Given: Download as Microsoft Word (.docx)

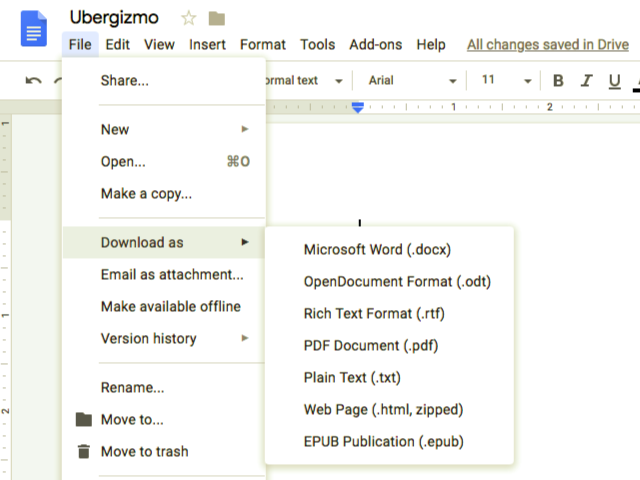Looking at the screenshot, I should [389, 249].
